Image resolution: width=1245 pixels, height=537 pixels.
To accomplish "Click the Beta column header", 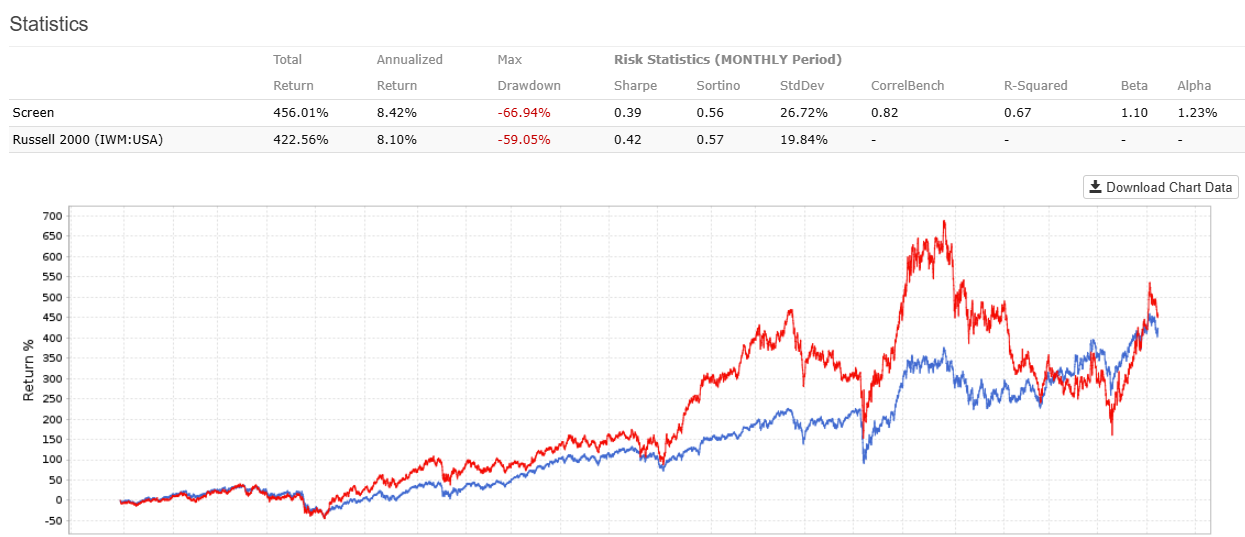I will point(1134,86).
